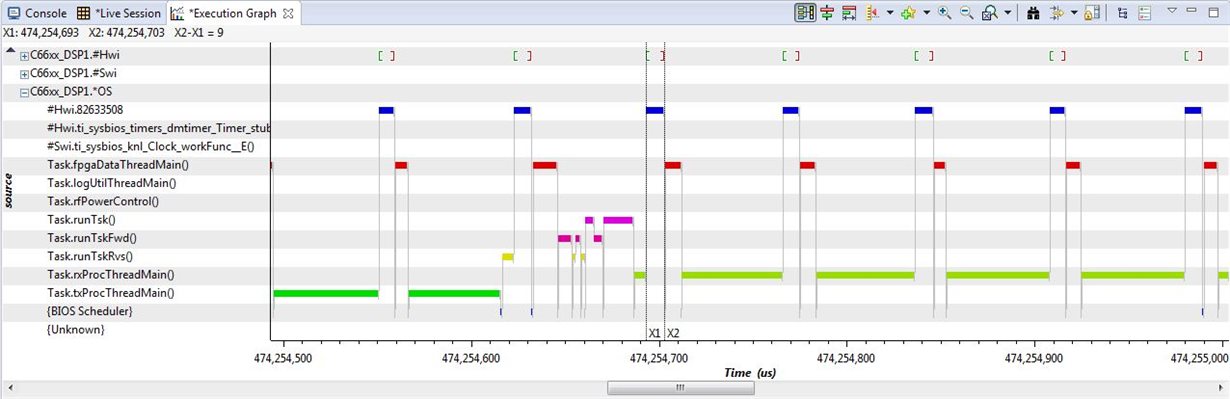Click the legend list icon
Image resolution: width=1230 pixels, height=399 pixels.
point(1145,13)
